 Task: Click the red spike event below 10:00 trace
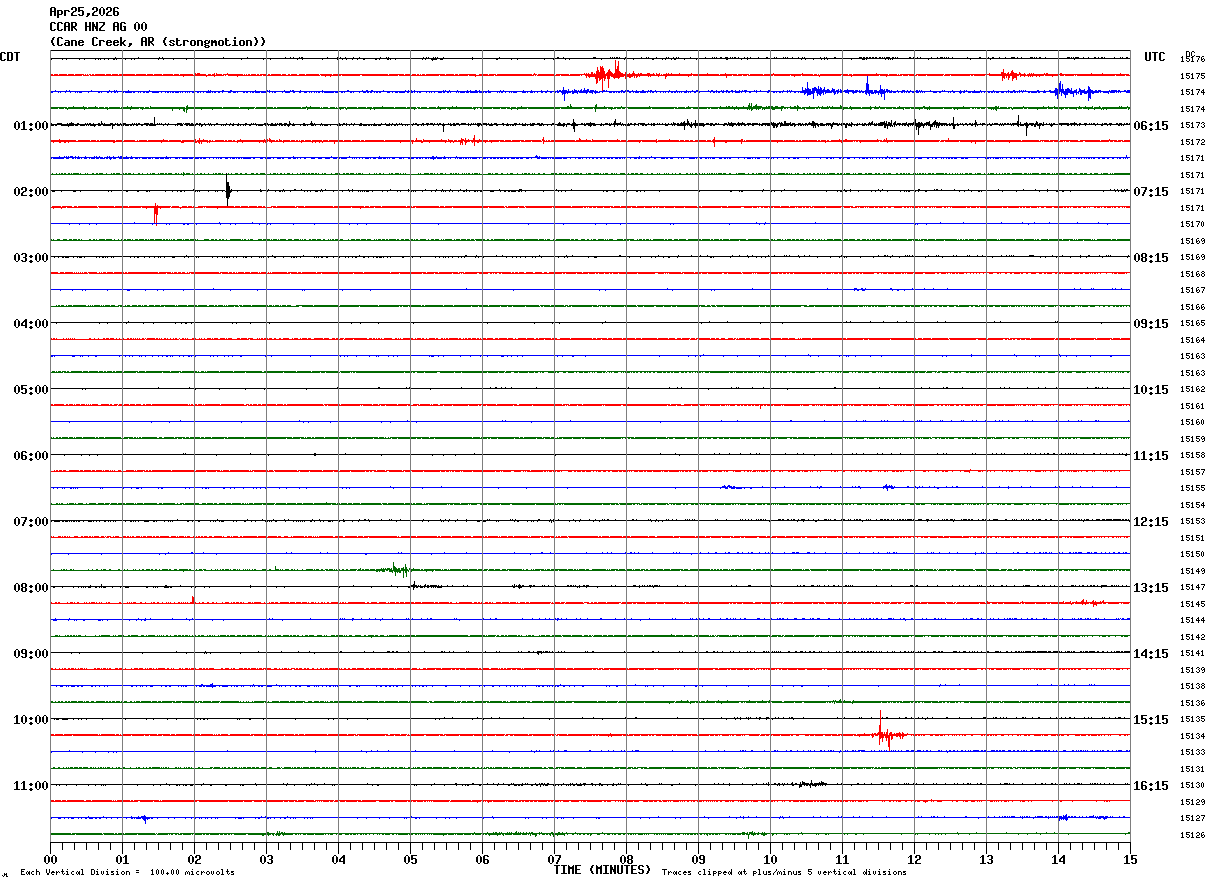click(x=884, y=735)
